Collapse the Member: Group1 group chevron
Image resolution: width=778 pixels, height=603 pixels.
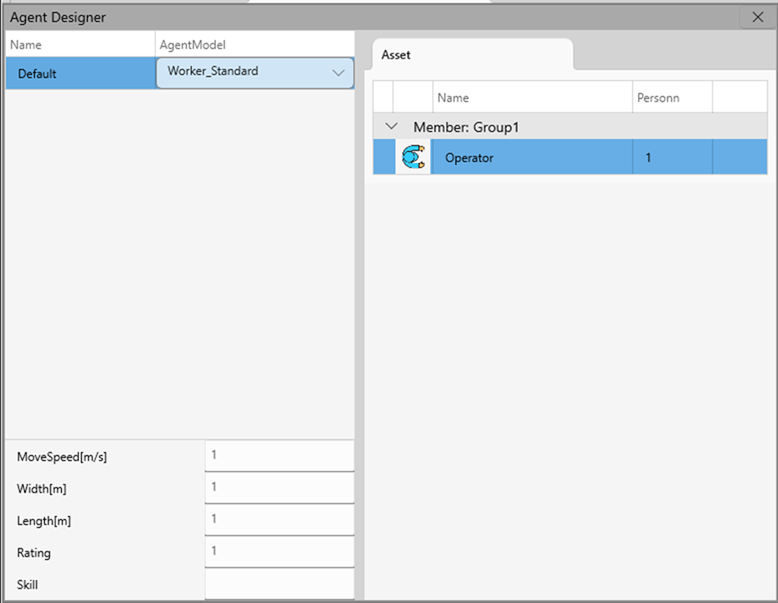[393, 127]
